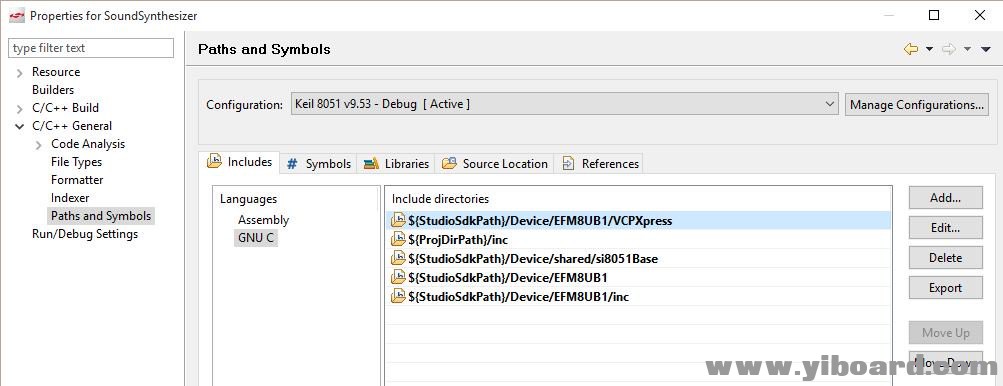1003x386 pixels.
Task: Select the Device/EFM8UB1/inc include directory
Action: pyautogui.click(x=638, y=296)
